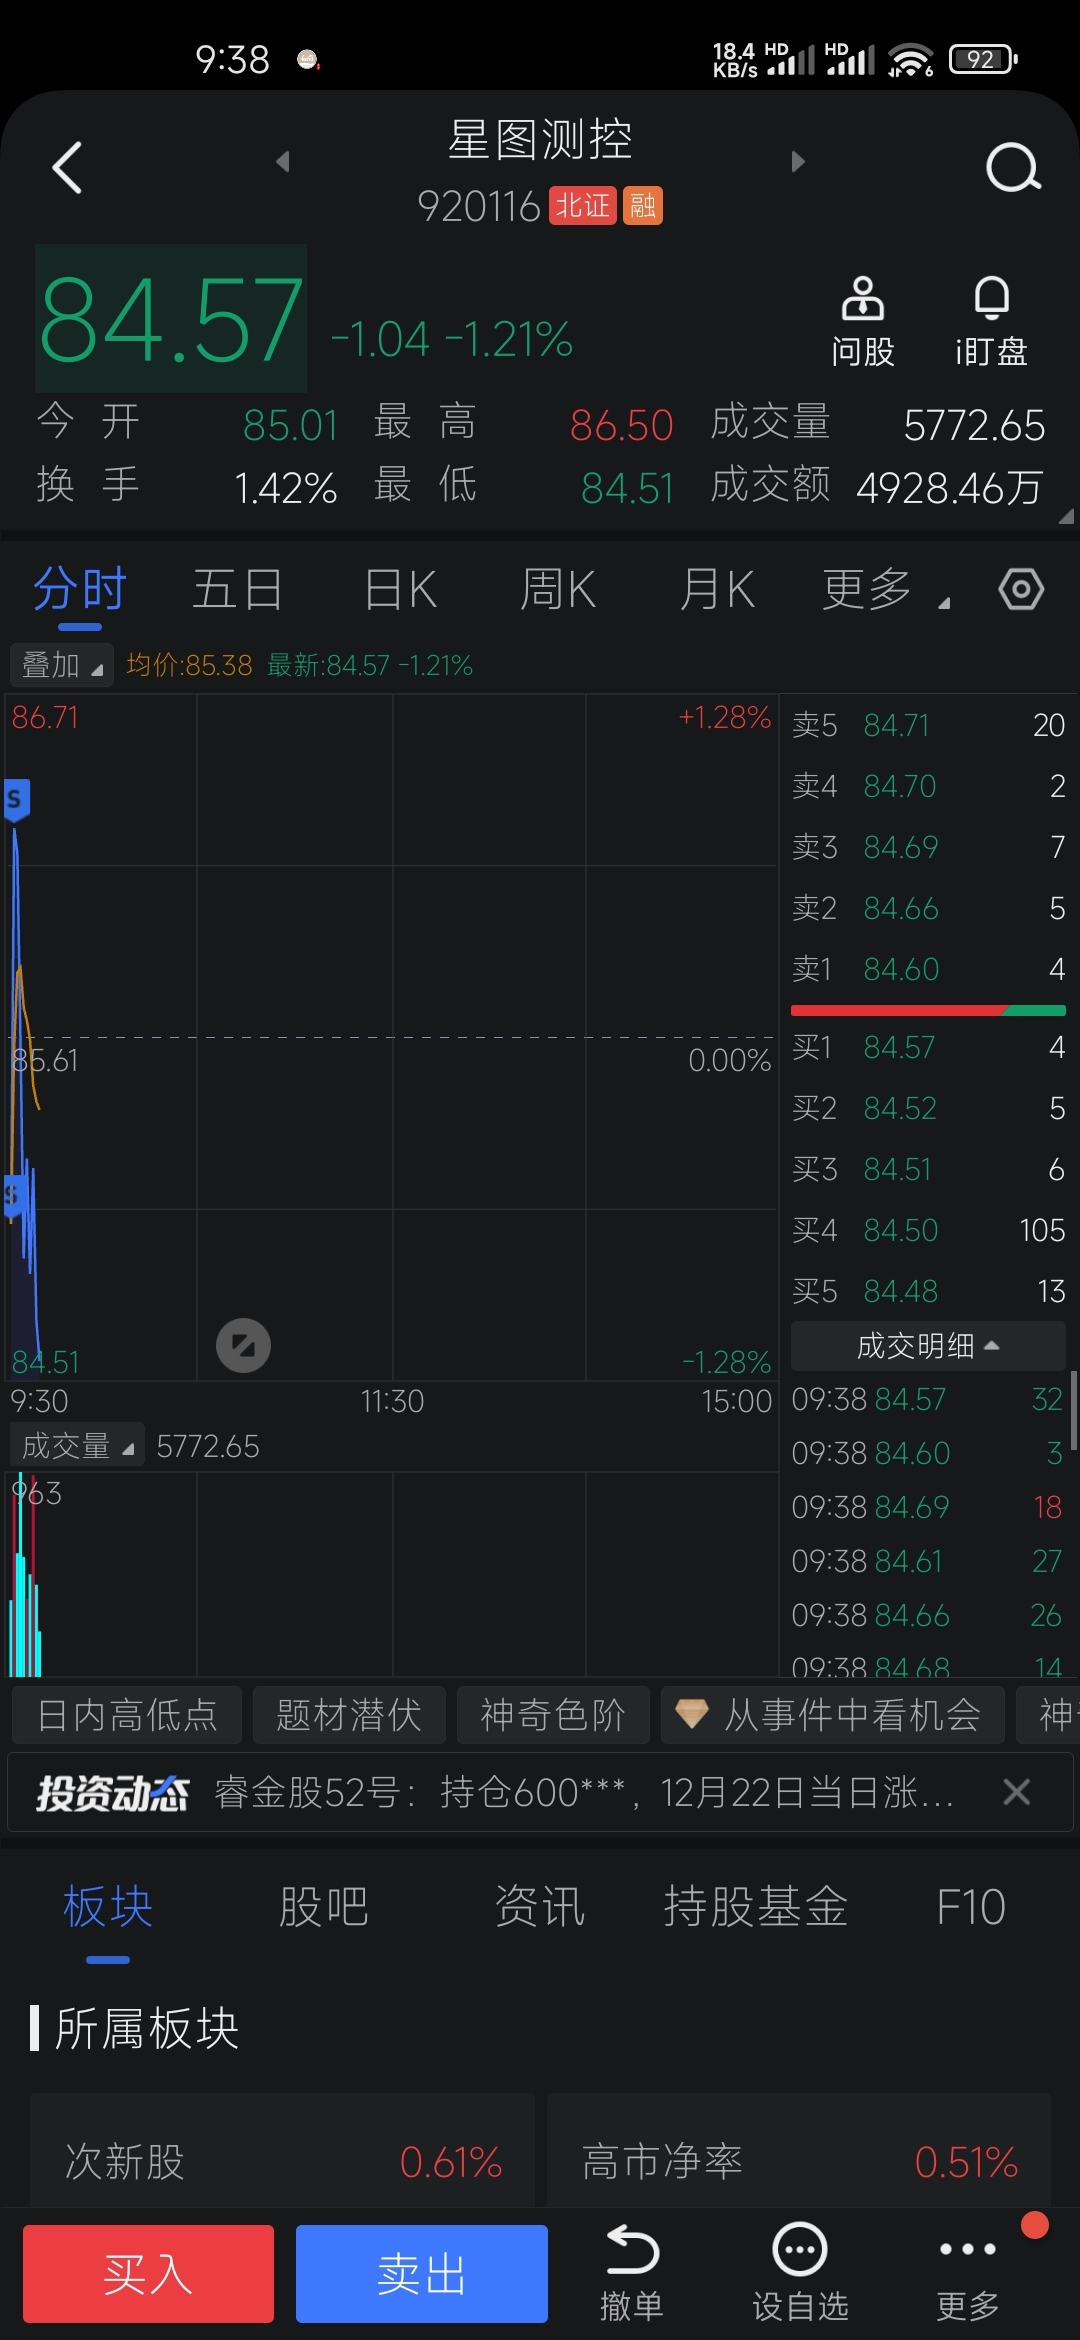The image size is (1080, 2340).
Task: Tap trade row 09:38 84.69 18
Action: [x=927, y=1507]
